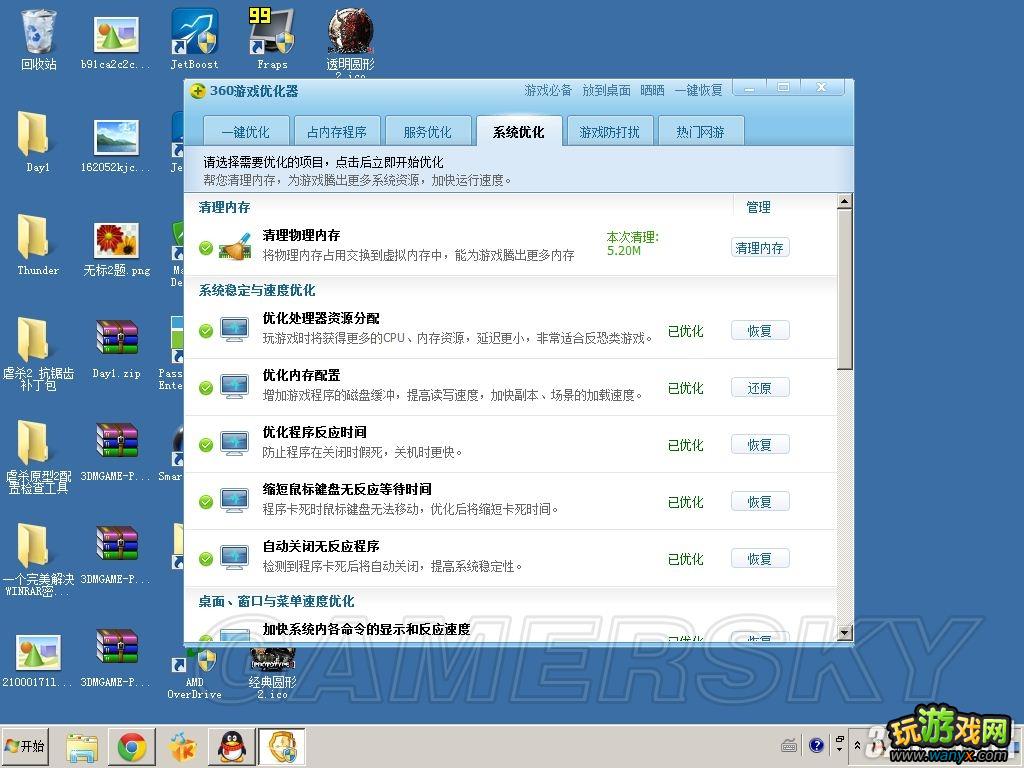1024x768 pixels.
Task: Open QQ penguin icon in the taskbar
Action: (231, 747)
